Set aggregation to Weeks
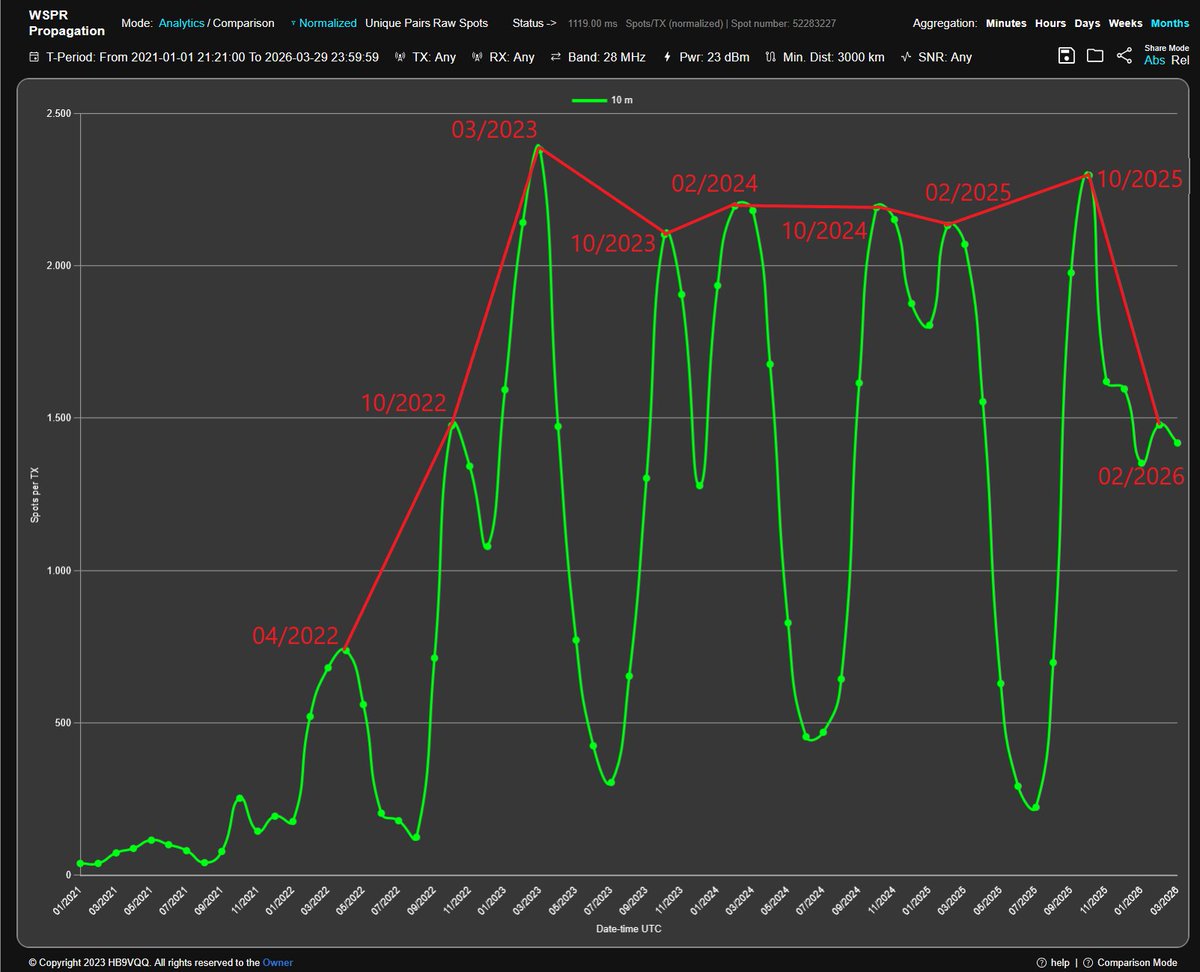1200x972 pixels. 1125,22
